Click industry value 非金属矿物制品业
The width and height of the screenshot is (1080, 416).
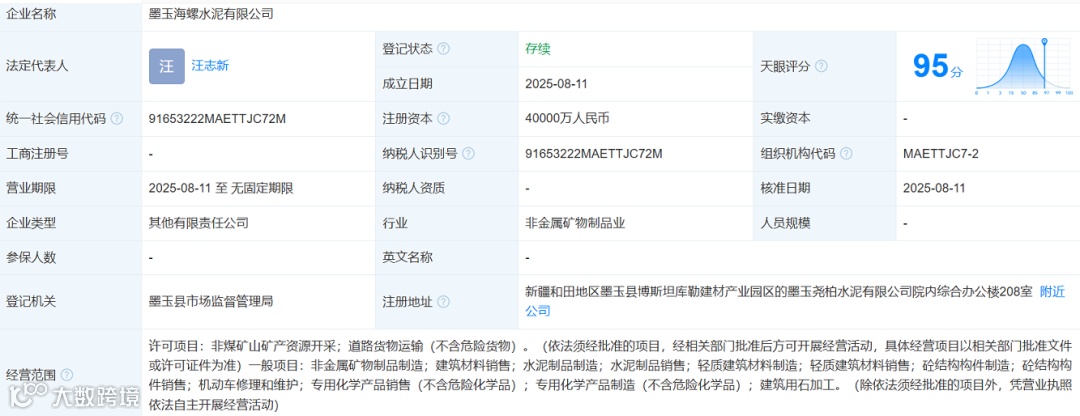[574, 222]
